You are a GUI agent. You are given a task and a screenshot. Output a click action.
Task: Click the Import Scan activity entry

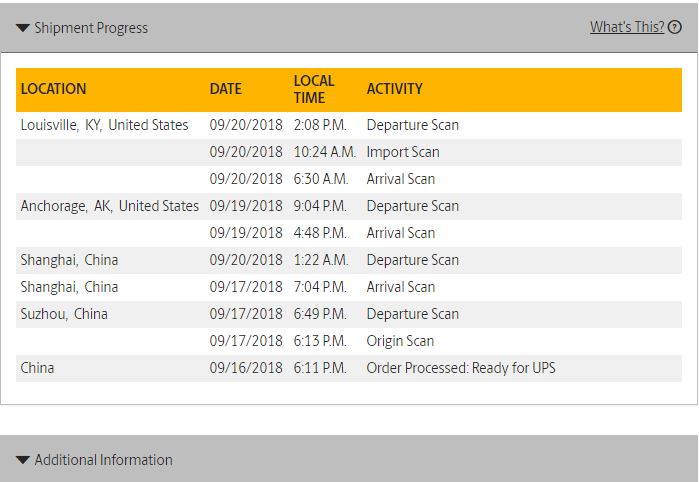(403, 152)
